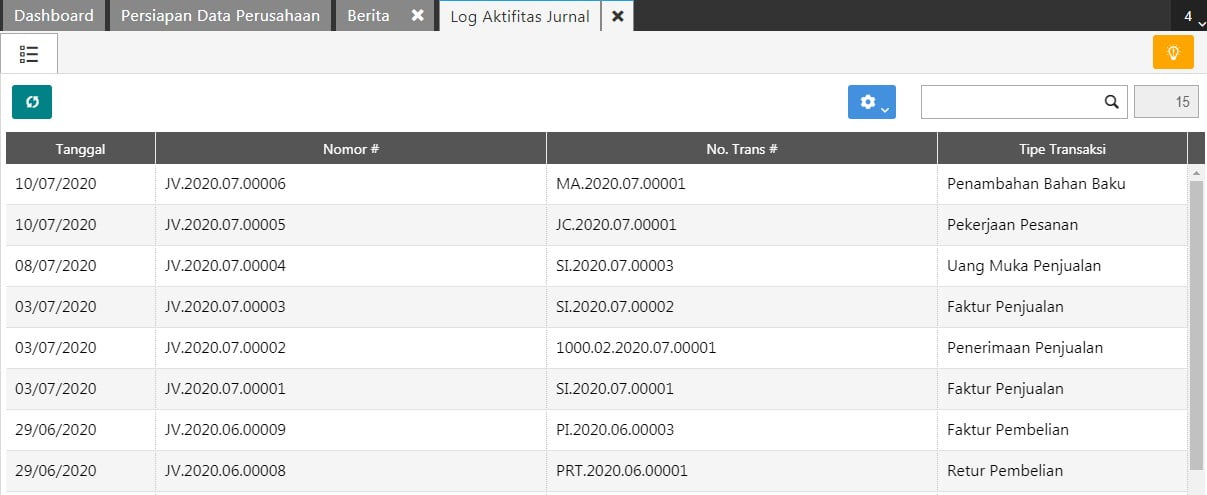The image size is (1207, 495).
Task: Click the search magnifier icon
Action: tap(1111, 102)
